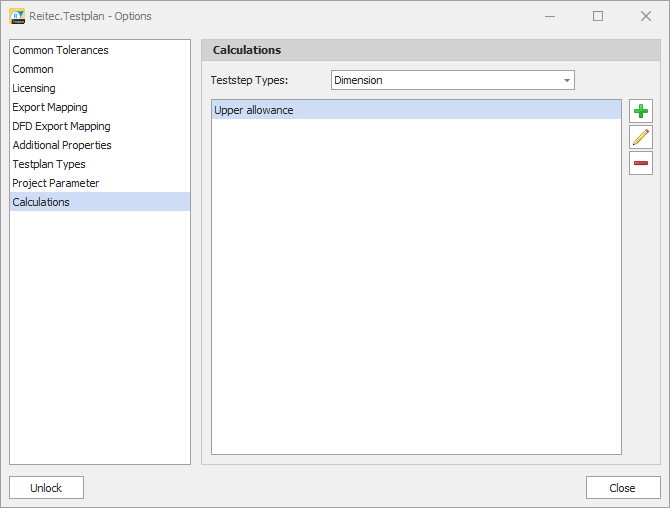This screenshot has width=670, height=508.
Task: Go to Export Mapping settings
Action: pos(50,107)
